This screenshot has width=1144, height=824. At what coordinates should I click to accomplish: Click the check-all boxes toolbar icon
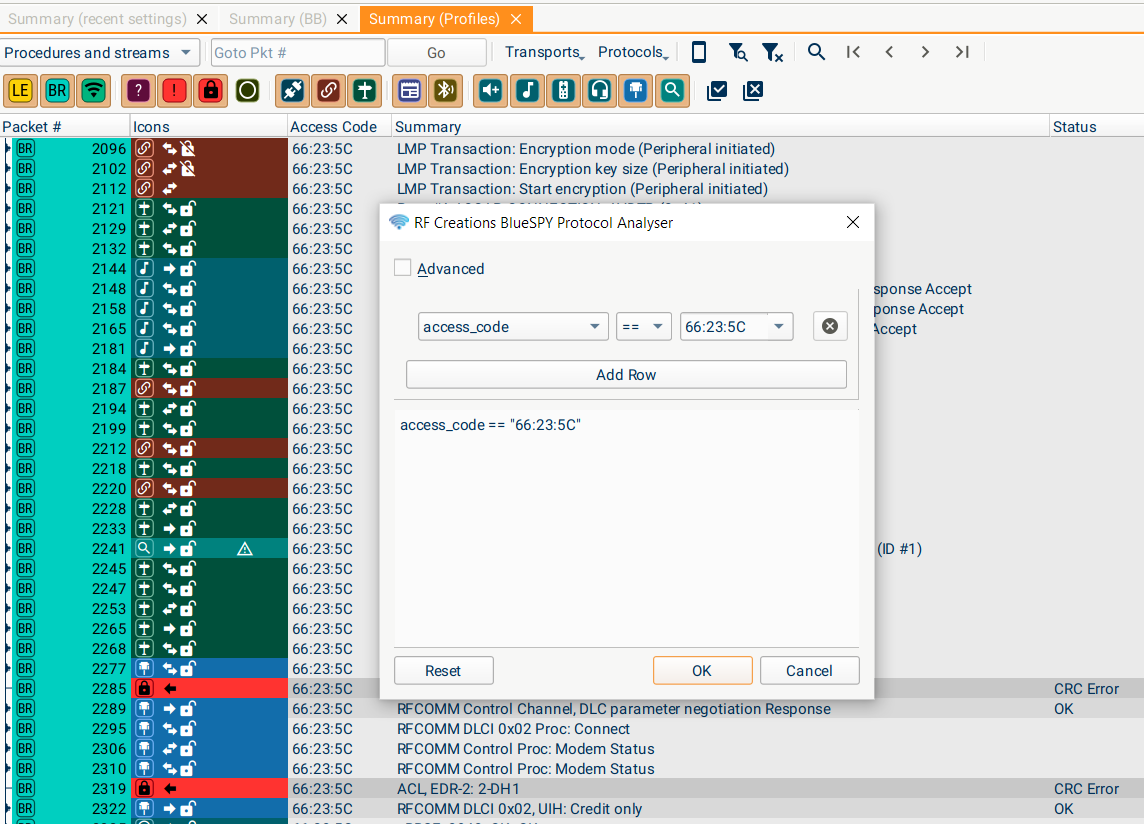click(x=717, y=91)
